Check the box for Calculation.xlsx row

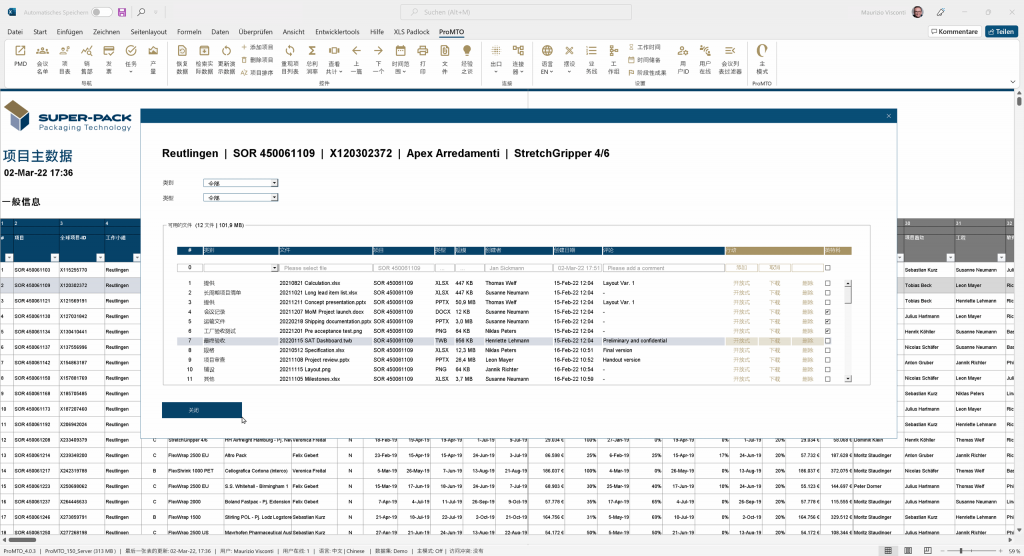click(826, 283)
